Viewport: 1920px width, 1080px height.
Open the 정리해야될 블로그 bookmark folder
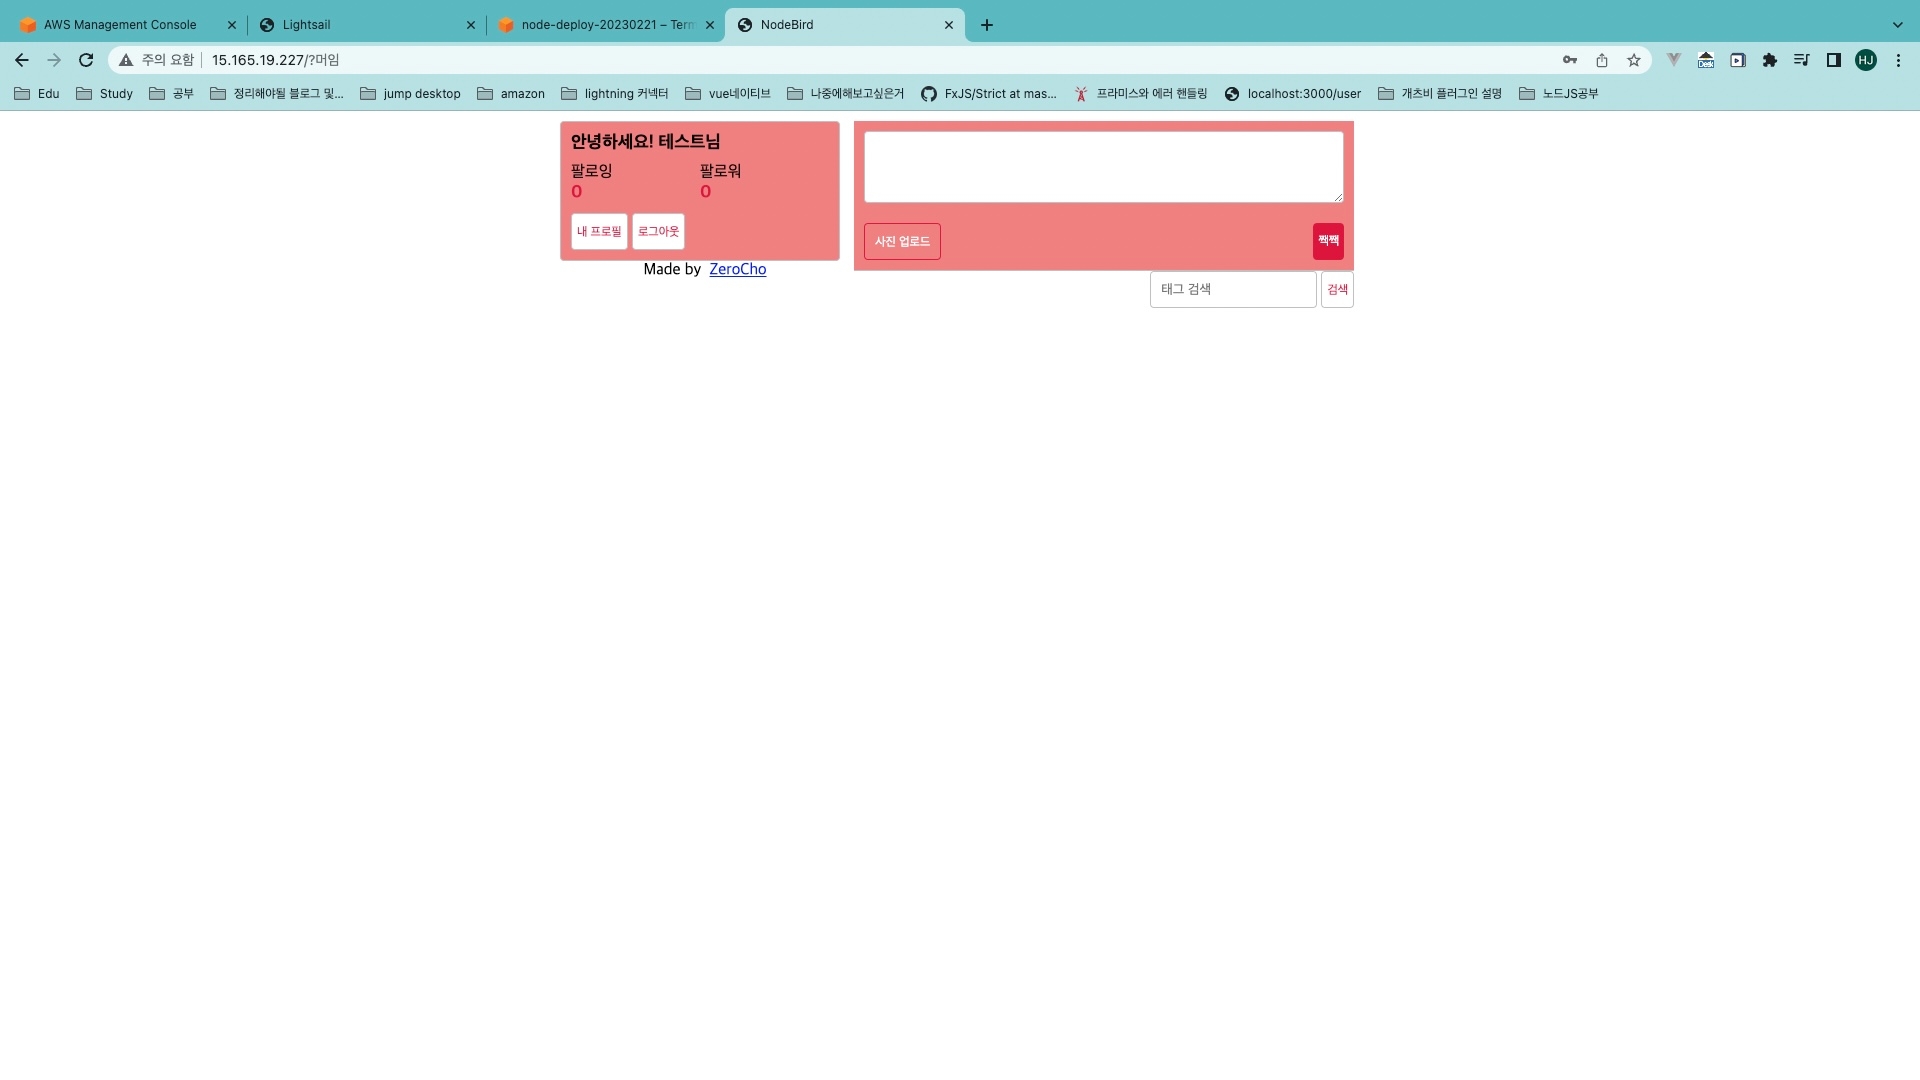tap(277, 94)
